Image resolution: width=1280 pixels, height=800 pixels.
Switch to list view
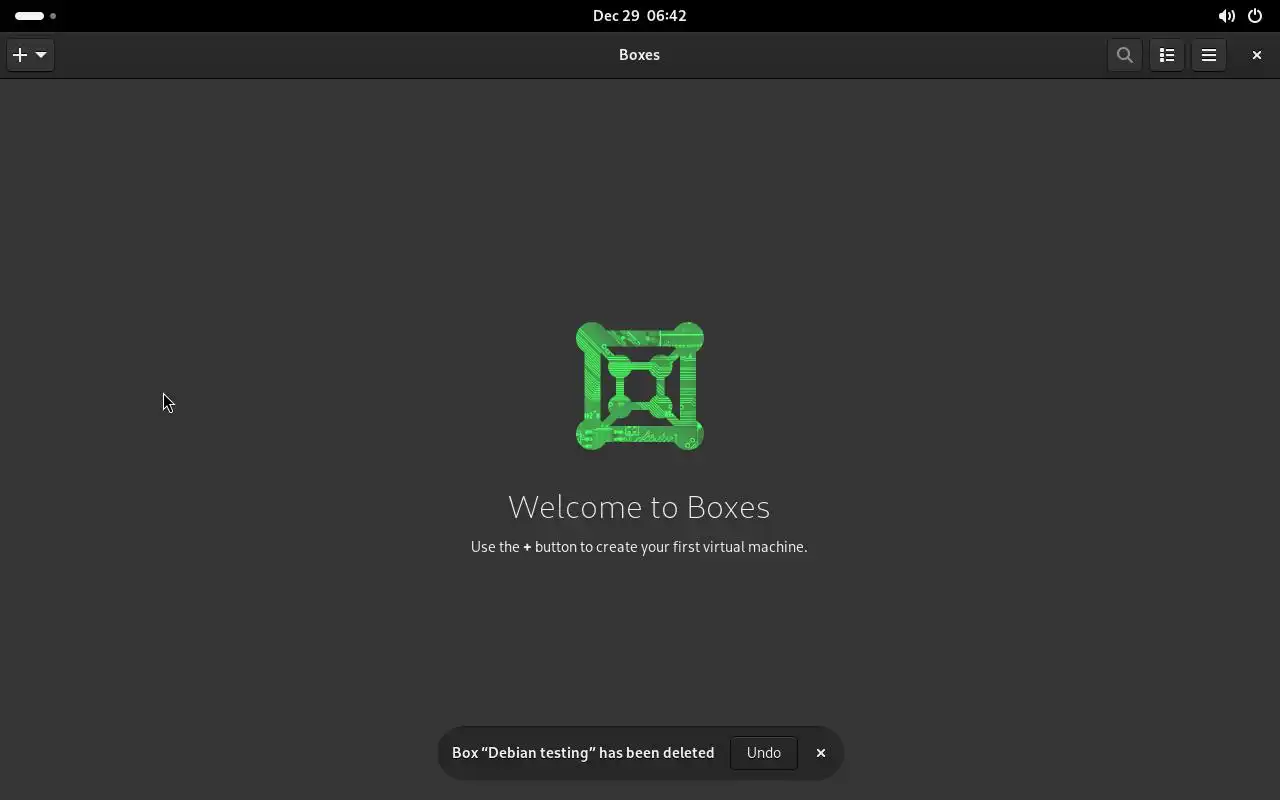coord(1167,55)
